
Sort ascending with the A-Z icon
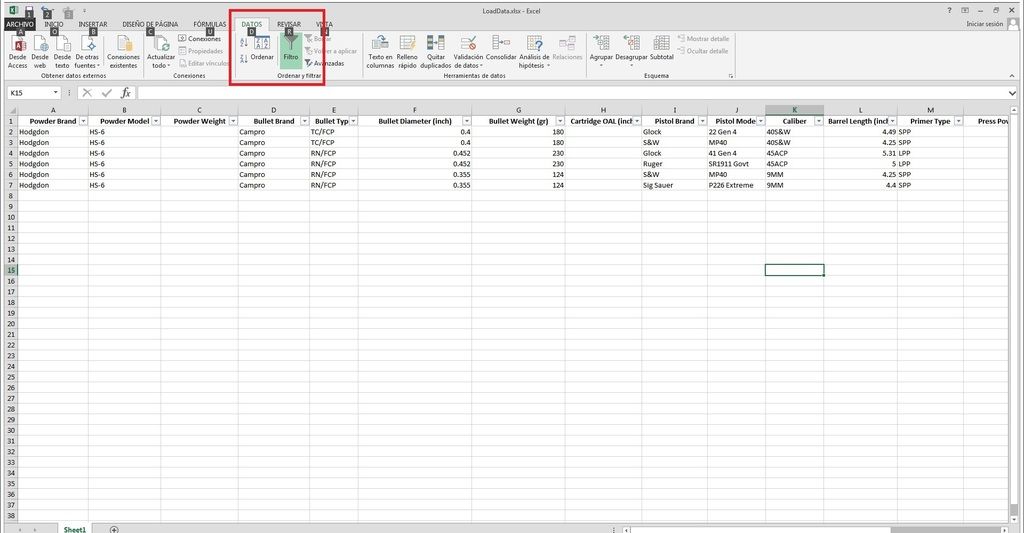click(x=244, y=42)
